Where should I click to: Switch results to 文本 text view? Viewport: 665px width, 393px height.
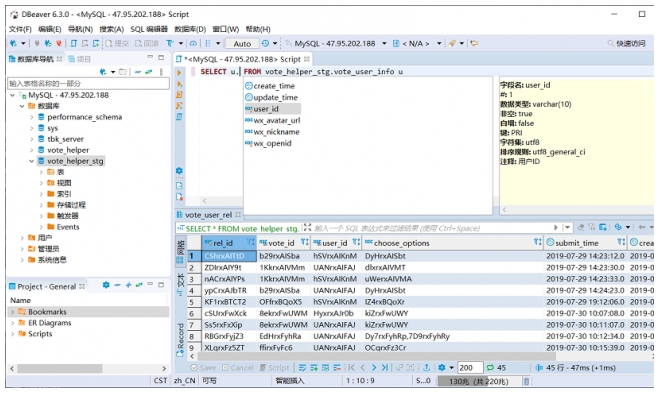point(180,284)
